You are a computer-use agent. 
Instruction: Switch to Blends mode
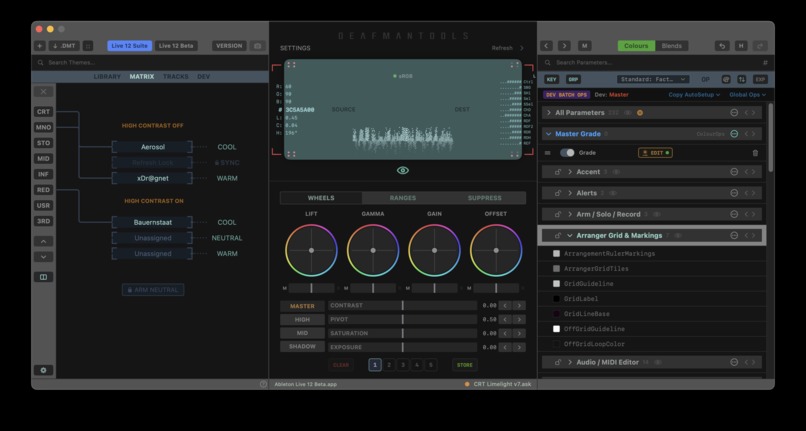coord(671,46)
